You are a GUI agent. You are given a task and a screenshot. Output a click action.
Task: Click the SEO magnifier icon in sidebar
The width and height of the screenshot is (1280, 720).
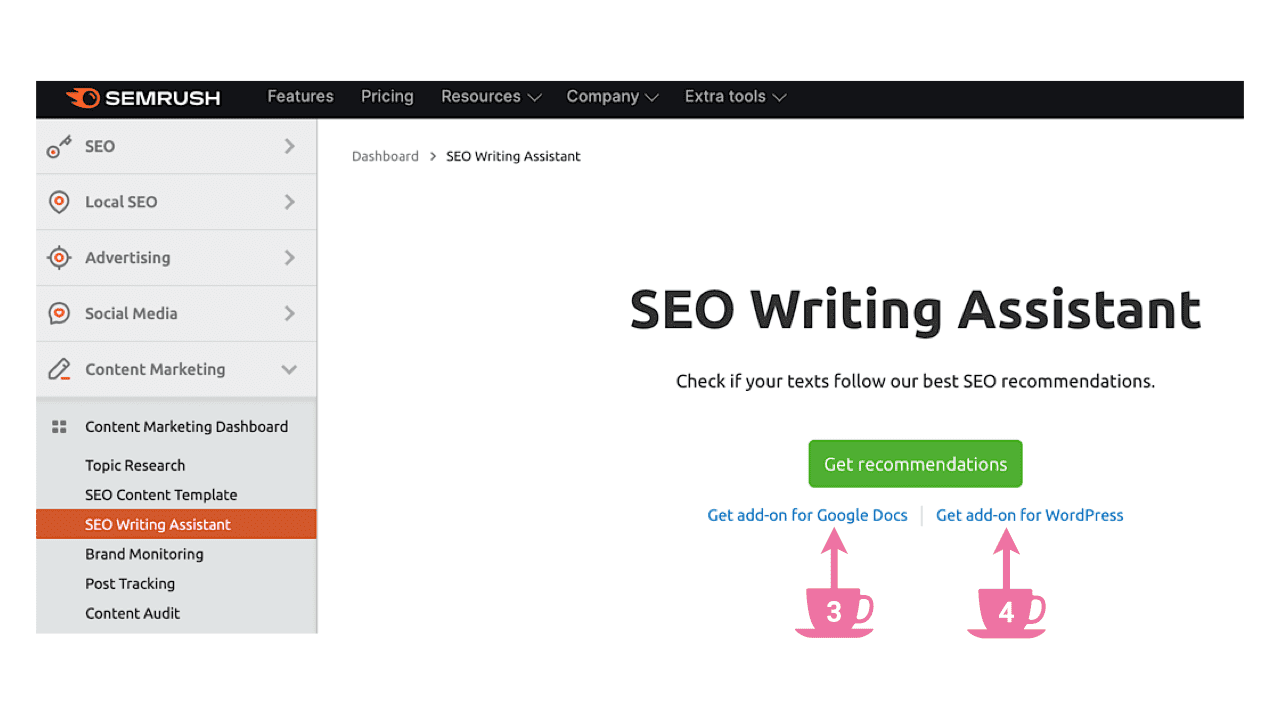pos(59,146)
